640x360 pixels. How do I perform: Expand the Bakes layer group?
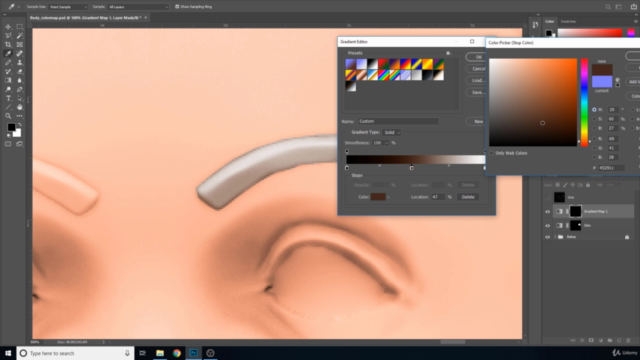[555, 237]
